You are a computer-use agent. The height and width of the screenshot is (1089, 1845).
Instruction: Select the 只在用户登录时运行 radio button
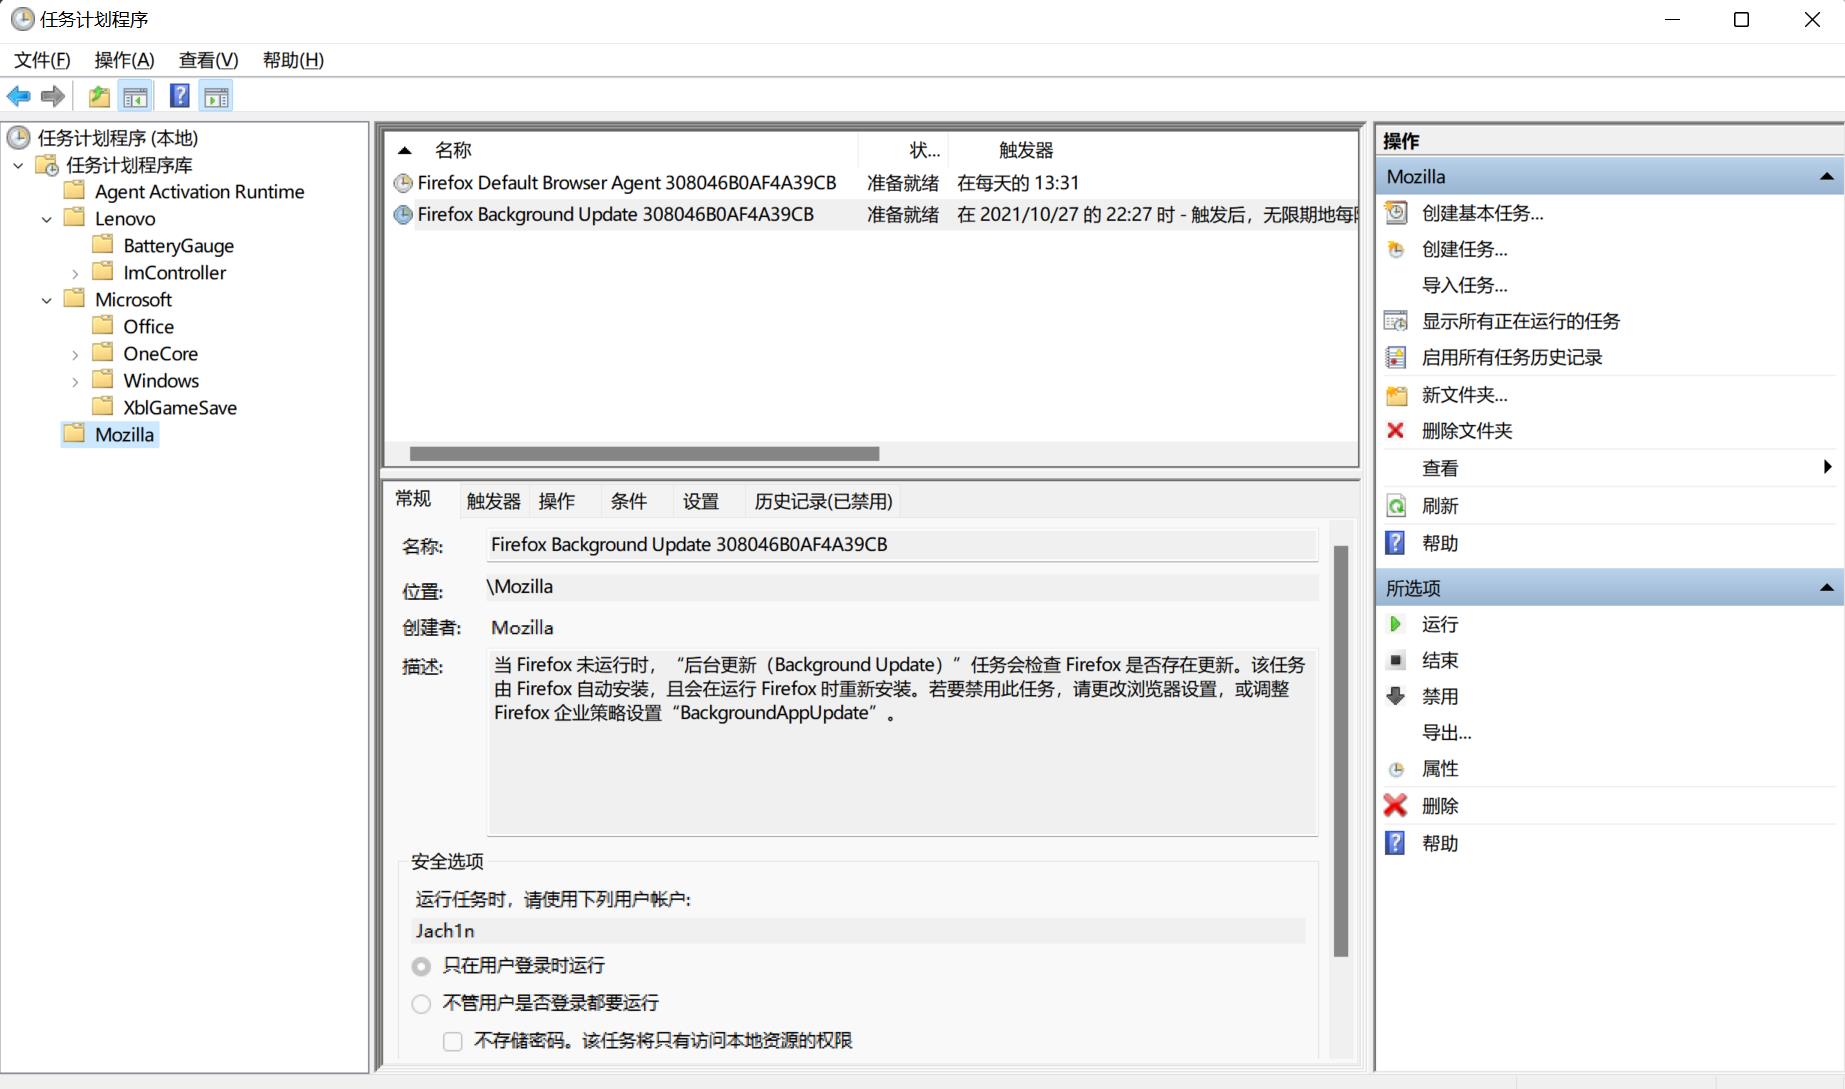click(421, 966)
